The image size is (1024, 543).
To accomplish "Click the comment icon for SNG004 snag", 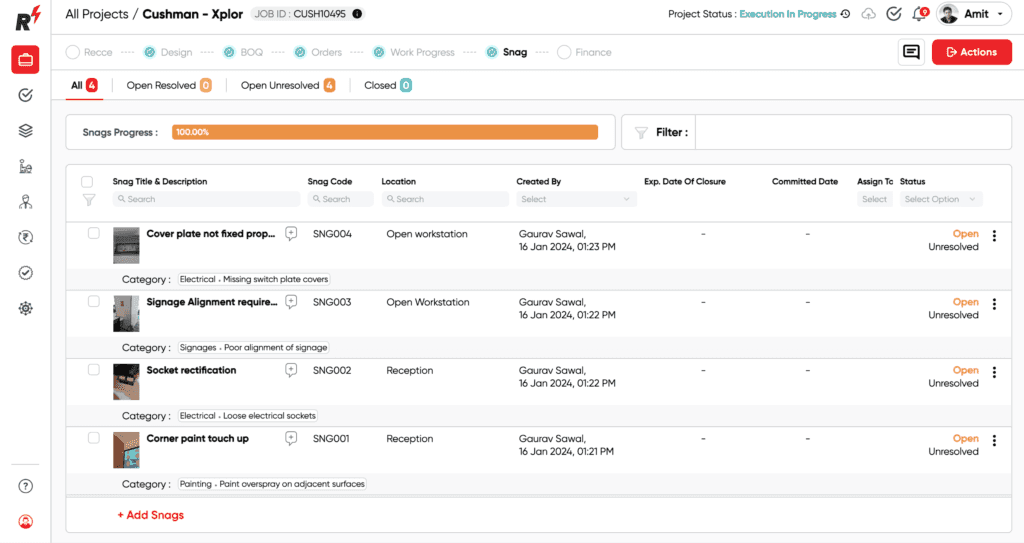I will point(291,234).
